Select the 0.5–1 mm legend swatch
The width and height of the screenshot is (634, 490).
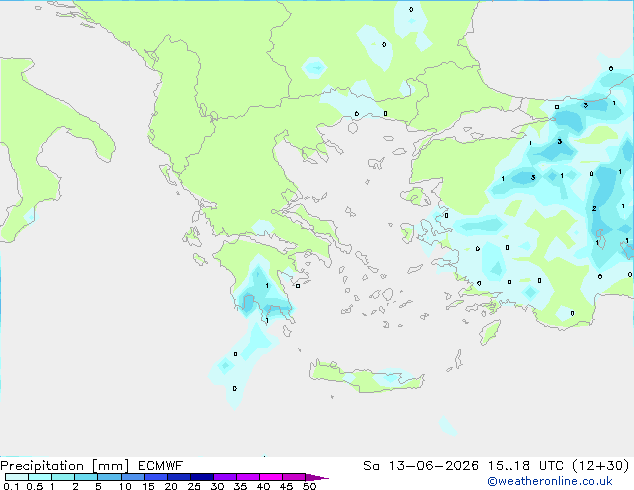[40, 477]
